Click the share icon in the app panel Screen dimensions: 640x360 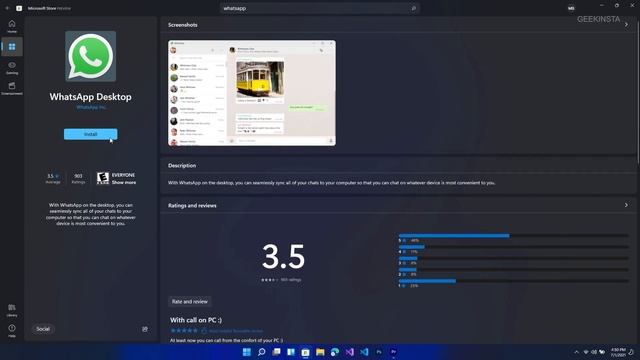coord(145,329)
